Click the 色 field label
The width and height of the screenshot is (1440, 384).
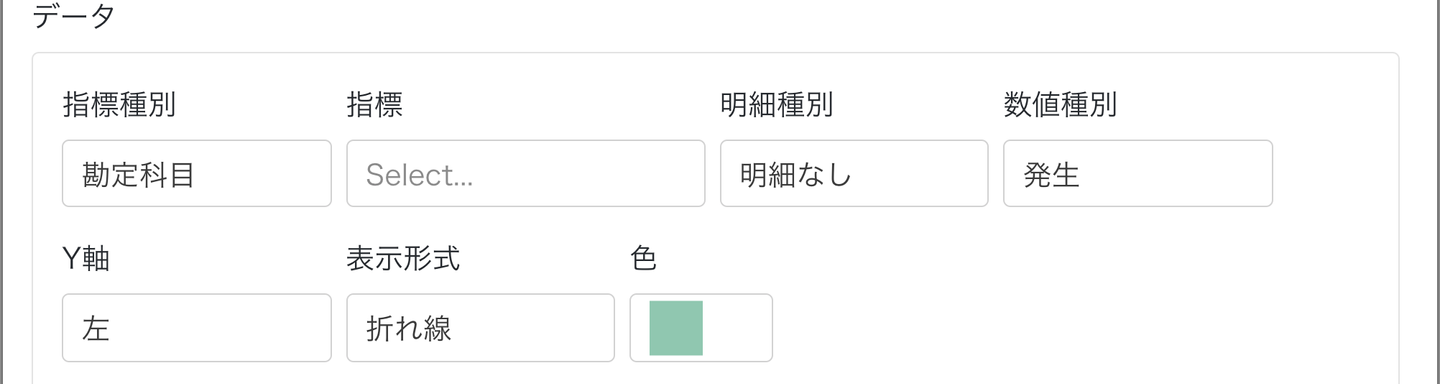[x=644, y=259]
